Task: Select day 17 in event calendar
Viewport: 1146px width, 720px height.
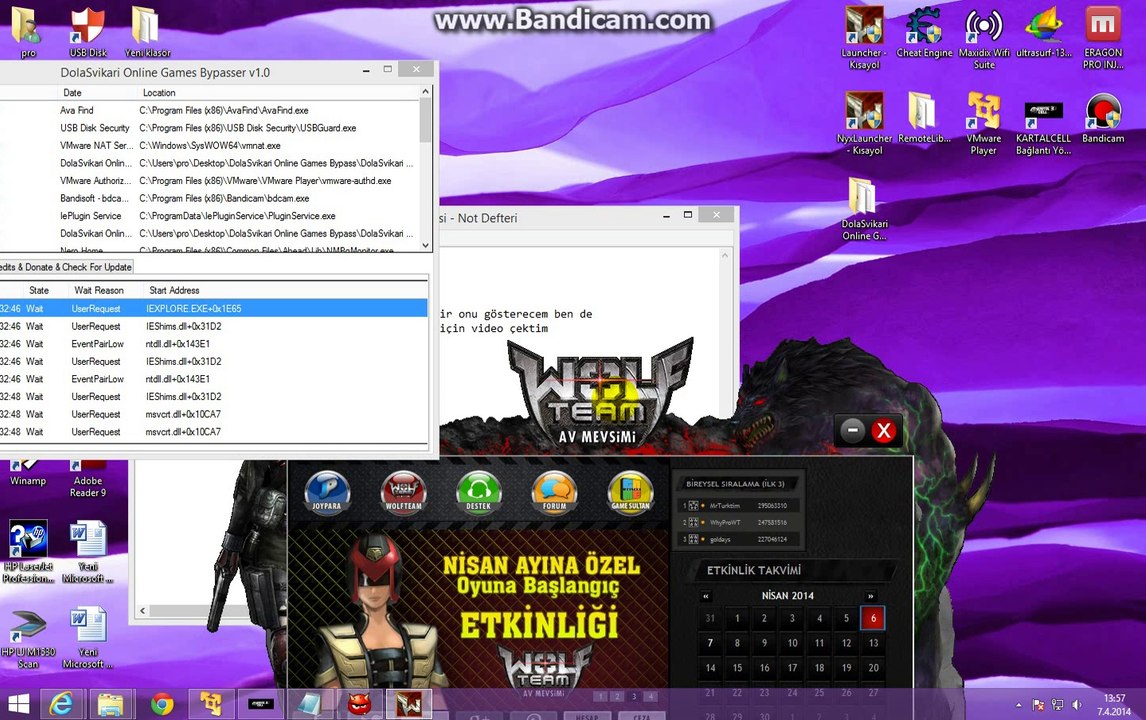Action: point(792,667)
